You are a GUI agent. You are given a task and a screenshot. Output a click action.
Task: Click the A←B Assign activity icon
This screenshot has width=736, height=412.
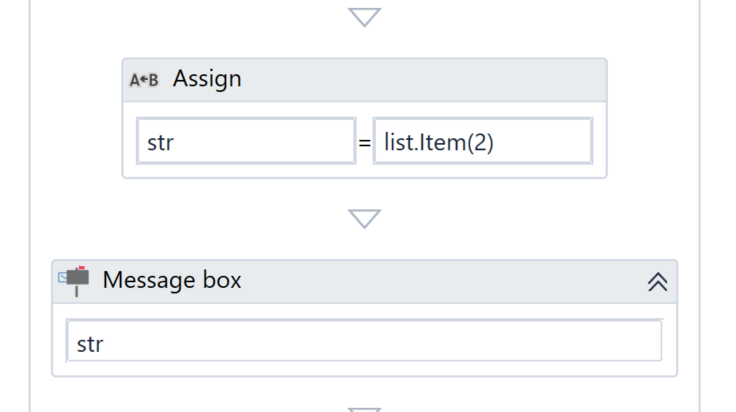pyautogui.click(x=144, y=80)
